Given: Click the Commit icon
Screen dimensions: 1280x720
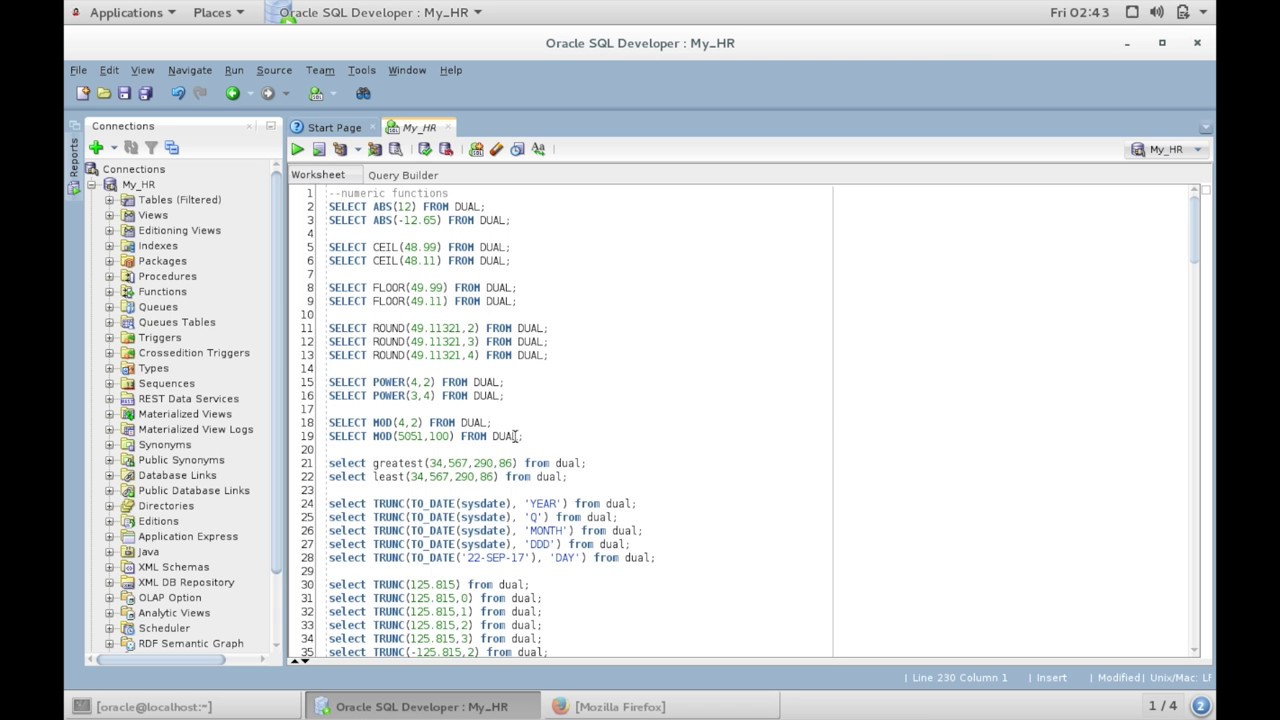Looking at the screenshot, I should click(x=425, y=149).
